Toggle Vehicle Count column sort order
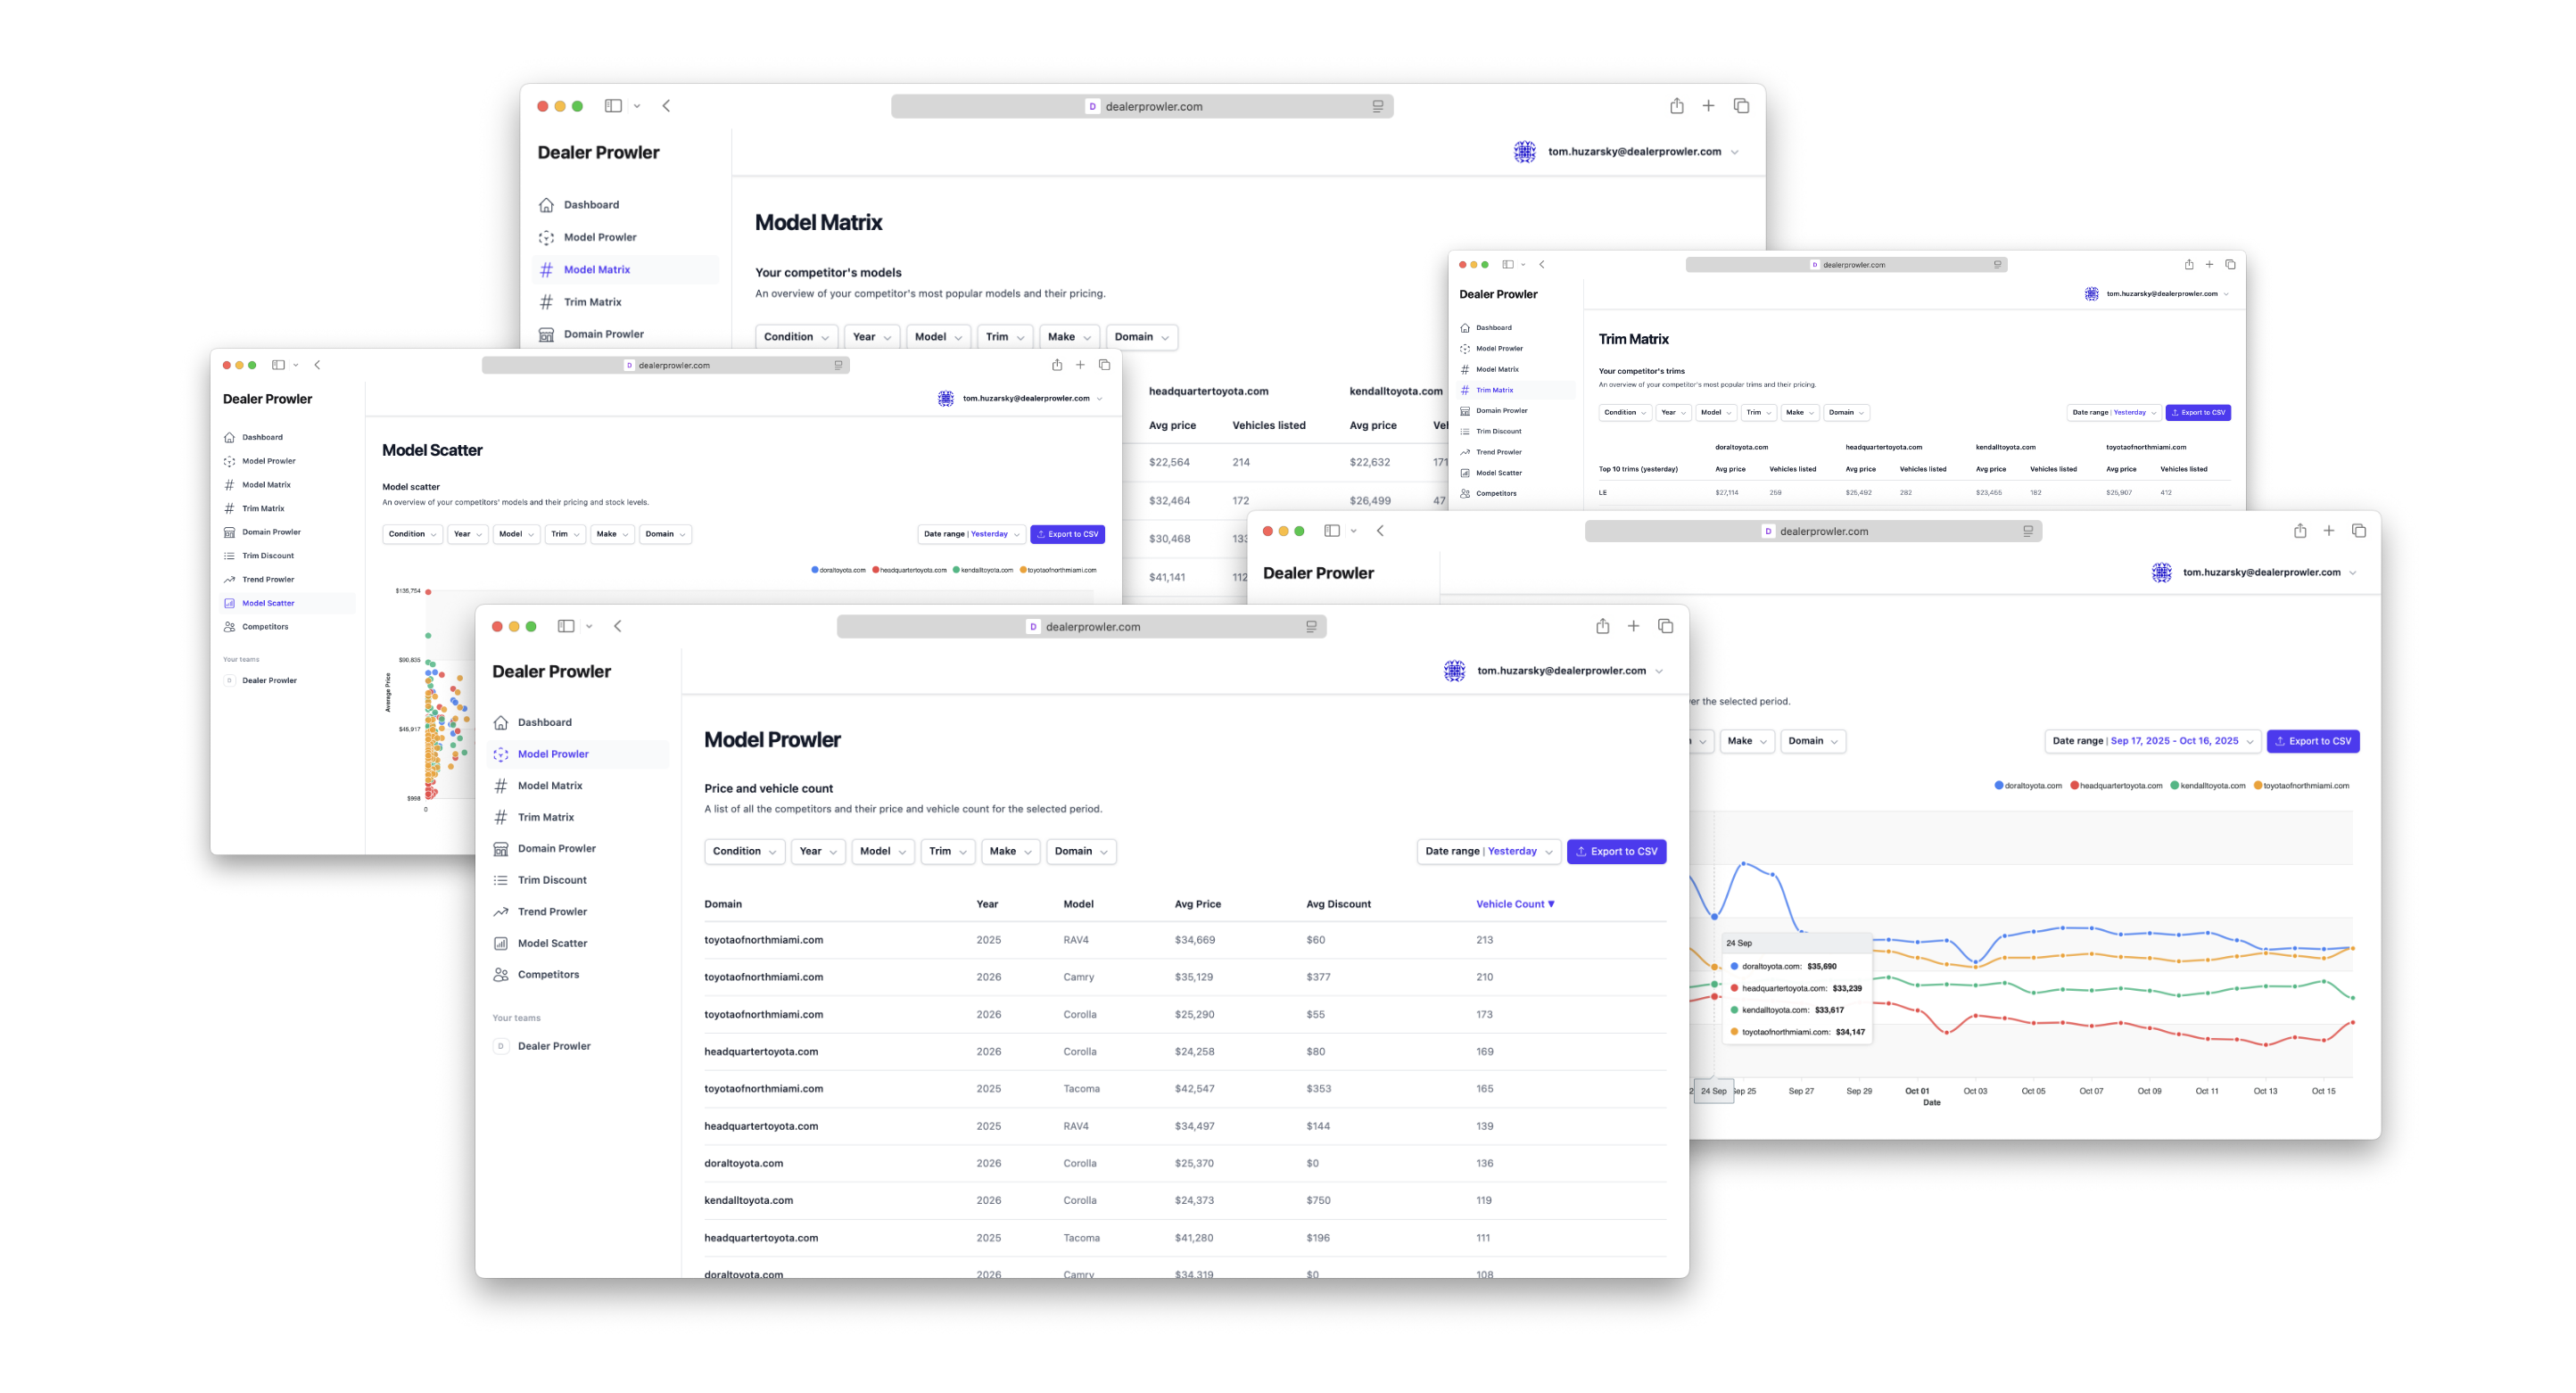Viewport: 2576px width, 1393px height. (x=1515, y=904)
